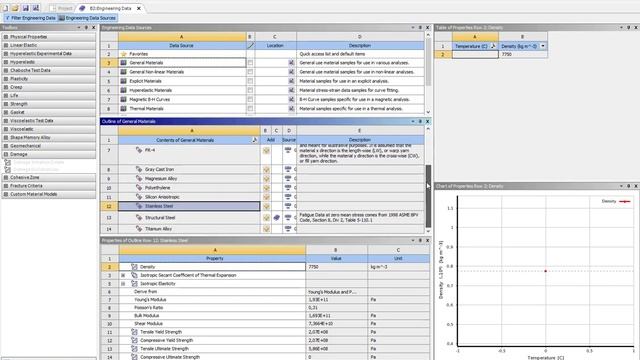Viewport: 640px width, 360px height.
Task: Click Density legend marker in chart
Action: coord(624,201)
